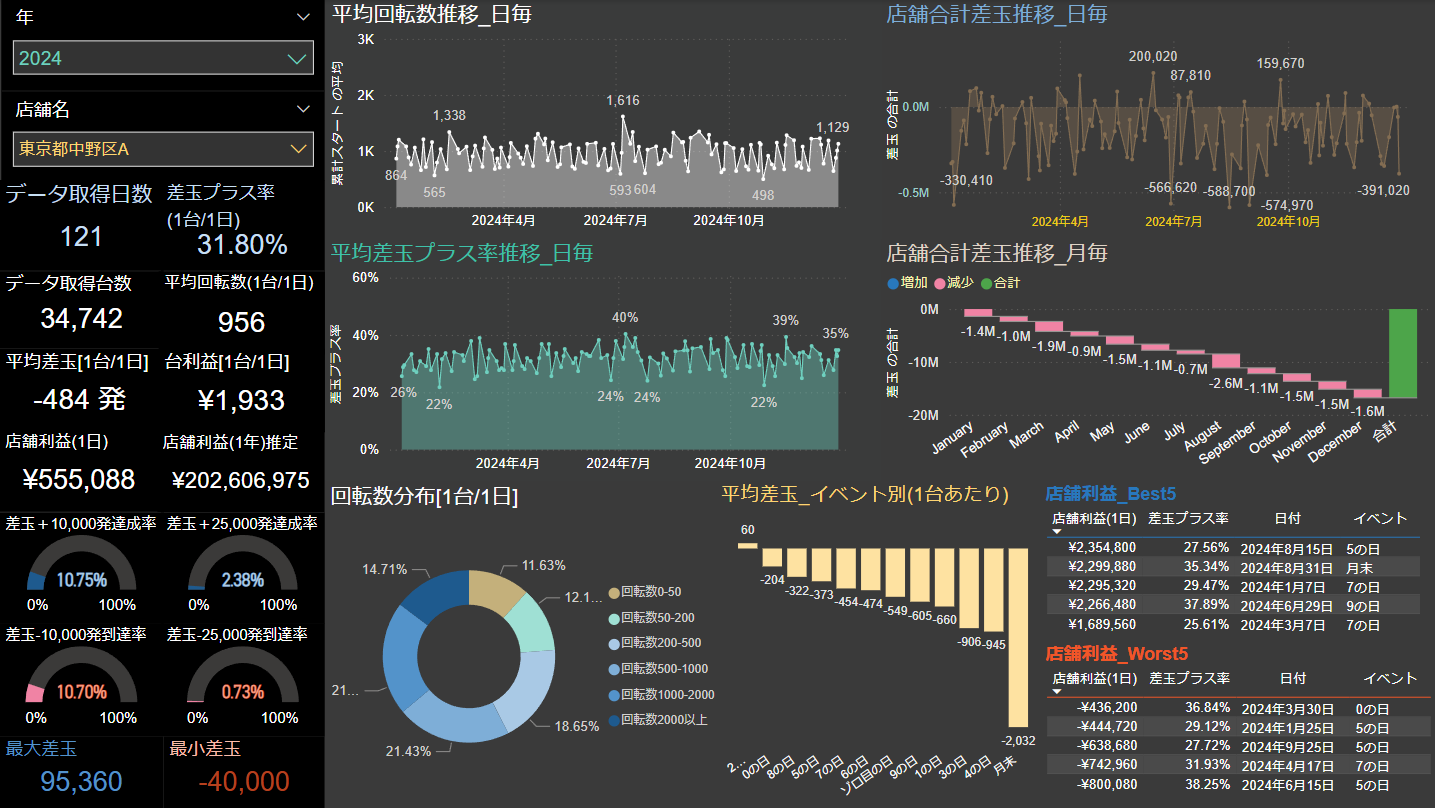Click the sort arrow under Best5 店舗利益(1日)

[x=1057, y=532]
